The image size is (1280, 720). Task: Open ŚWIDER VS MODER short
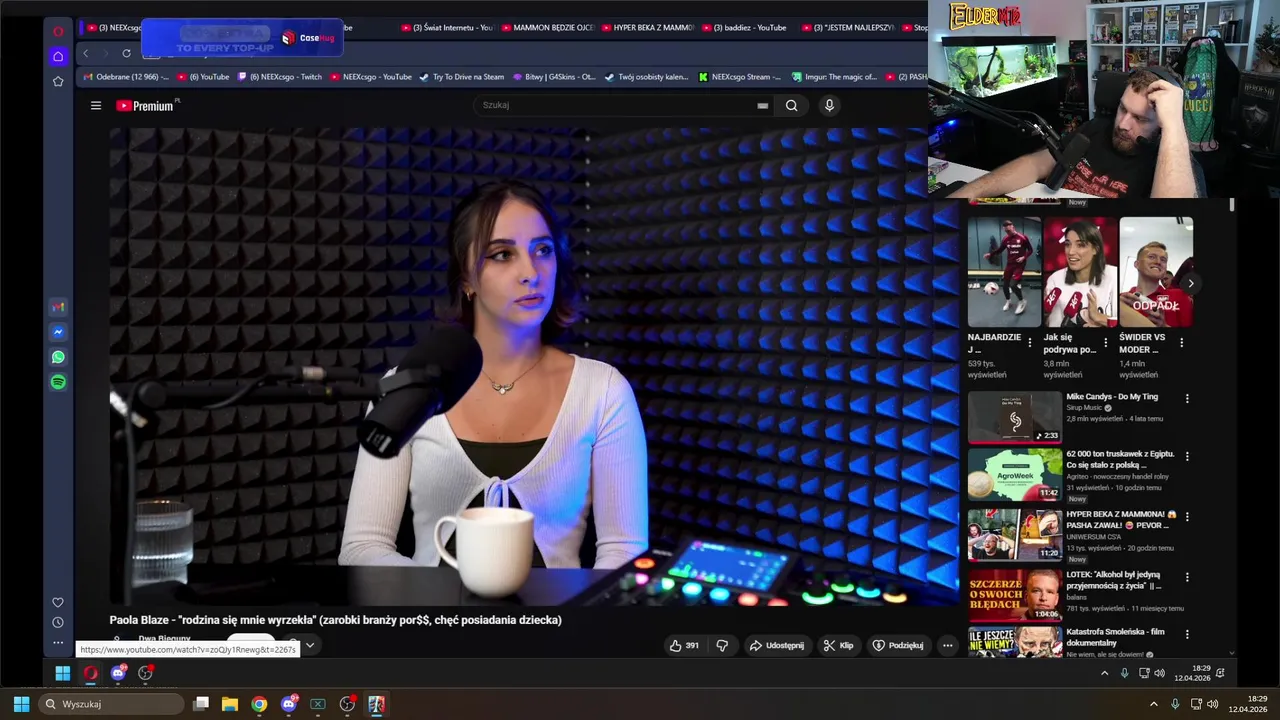pos(1156,272)
